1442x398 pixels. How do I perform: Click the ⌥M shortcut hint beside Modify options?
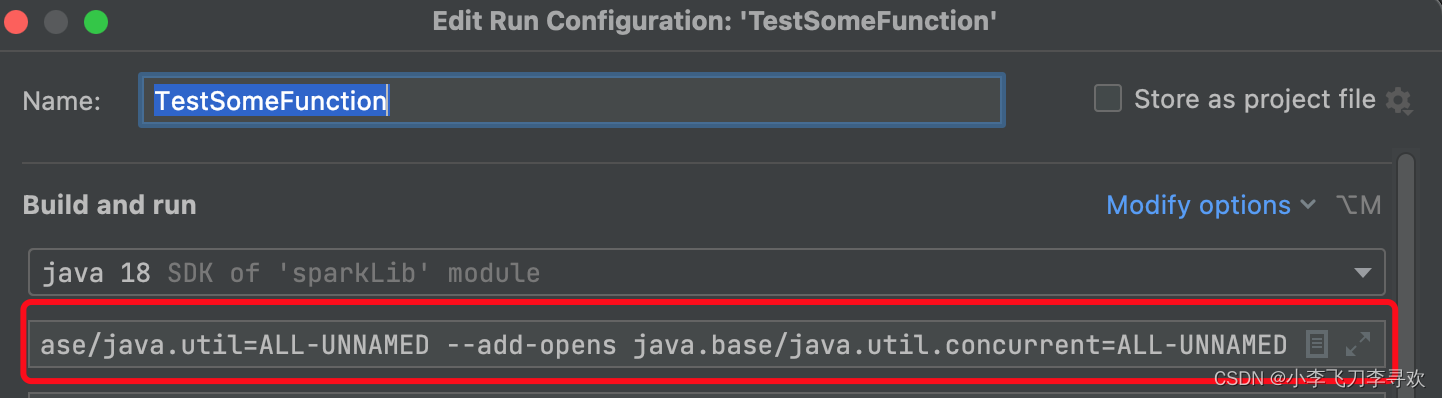1359,205
